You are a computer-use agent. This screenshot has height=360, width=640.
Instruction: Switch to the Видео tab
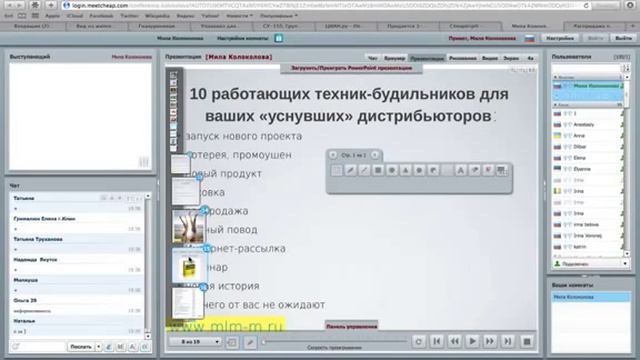pos(490,58)
